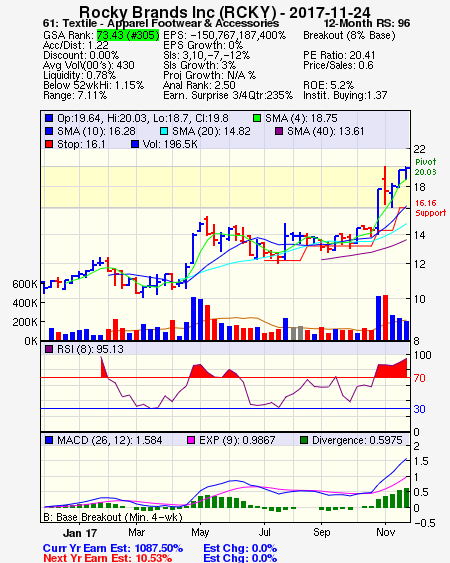Screen dimensions: 450x563
Task: Click the SMA (20): 14.82 legend text
Action: tap(211, 131)
